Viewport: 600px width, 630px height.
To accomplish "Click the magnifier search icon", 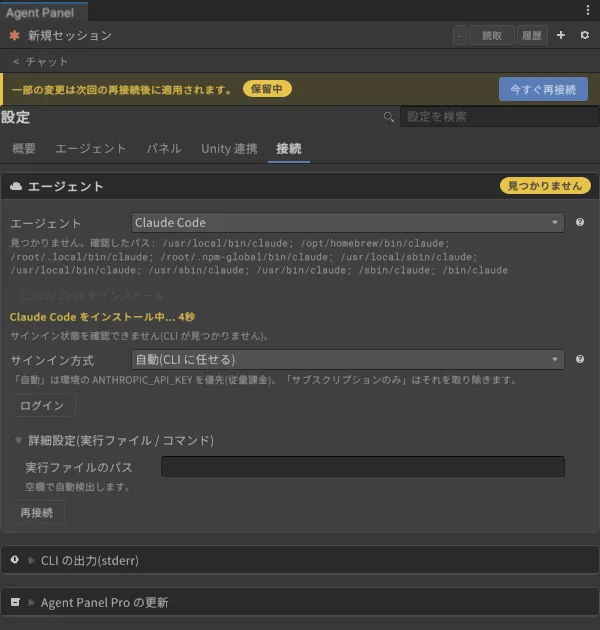I will click(389, 117).
